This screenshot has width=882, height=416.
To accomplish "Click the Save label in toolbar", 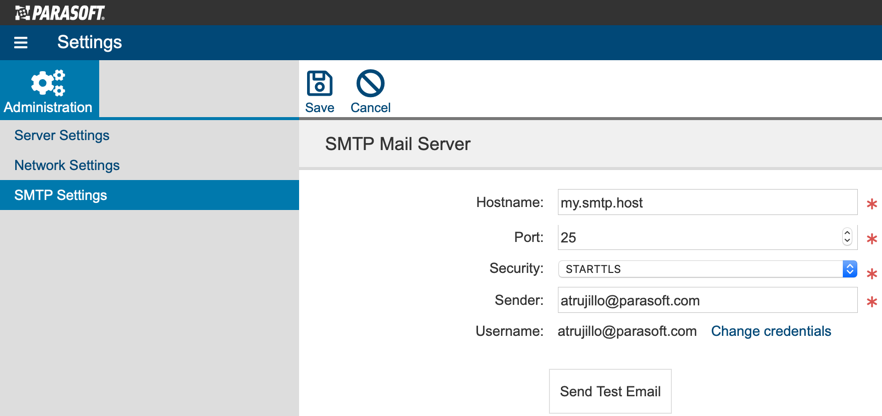I will tap(320, 107).
